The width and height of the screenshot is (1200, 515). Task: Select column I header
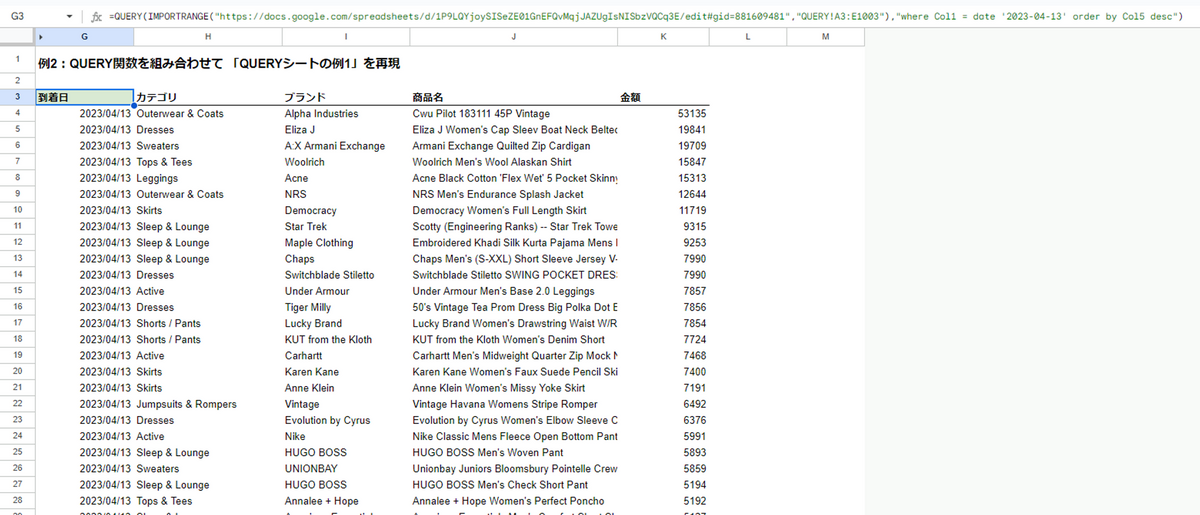345,36
